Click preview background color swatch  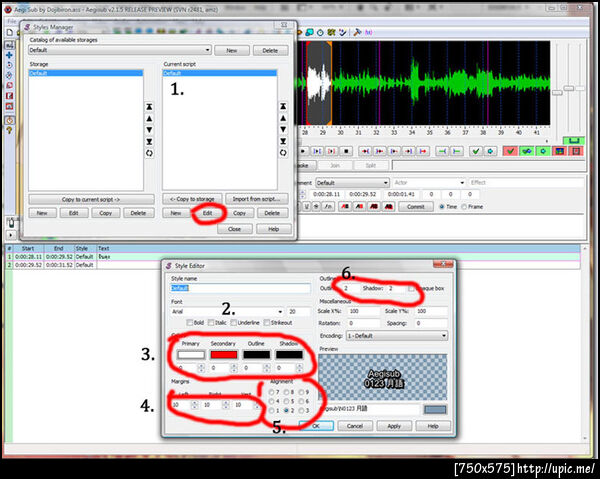coord(435,410)
